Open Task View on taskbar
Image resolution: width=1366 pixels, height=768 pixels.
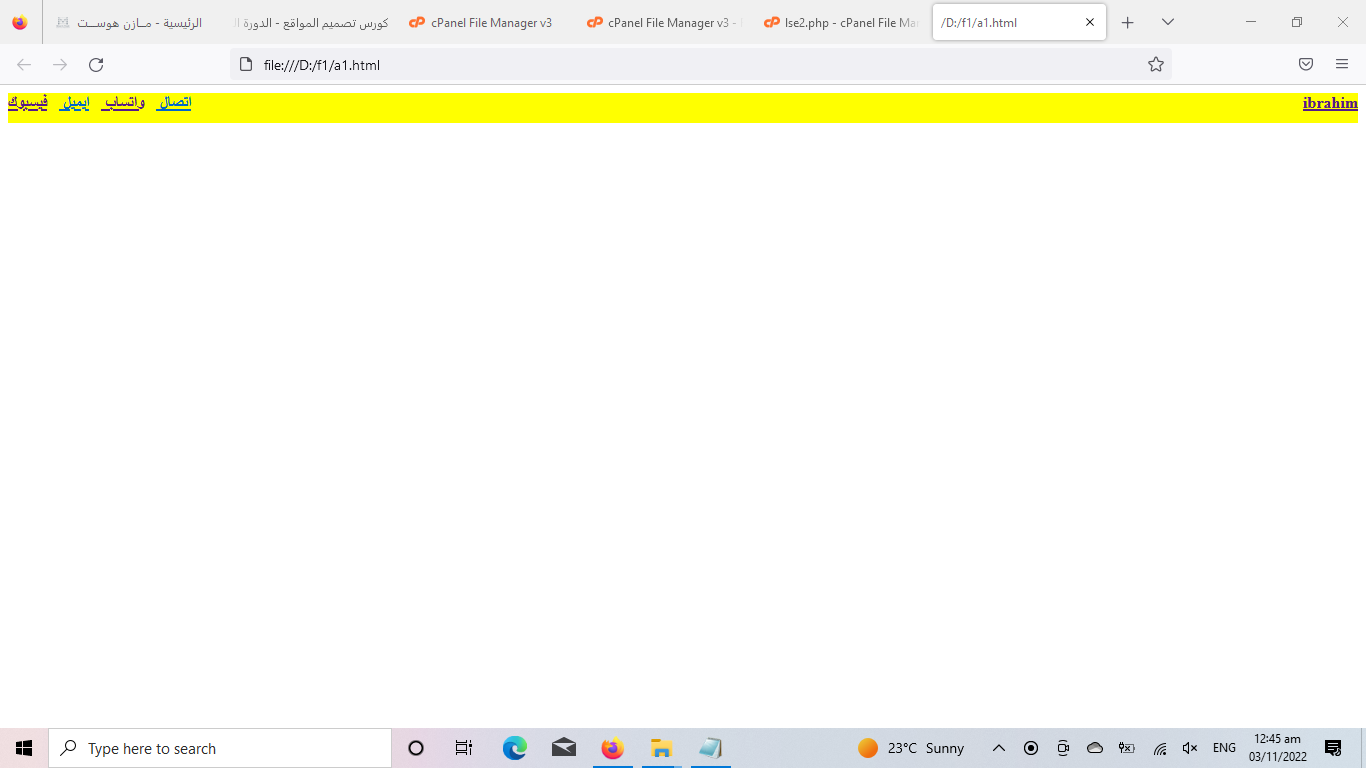click(464, 748)
